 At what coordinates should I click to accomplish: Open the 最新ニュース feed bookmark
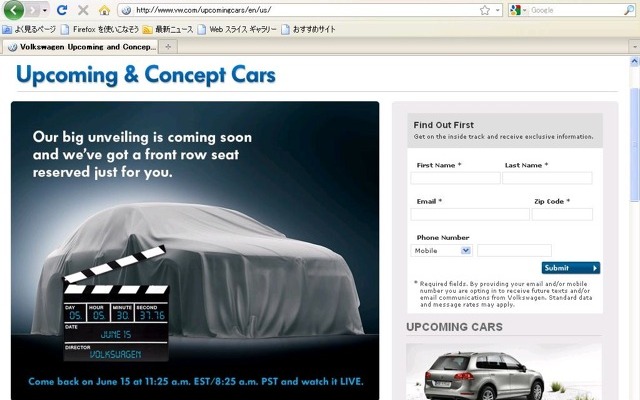(168, 29)
